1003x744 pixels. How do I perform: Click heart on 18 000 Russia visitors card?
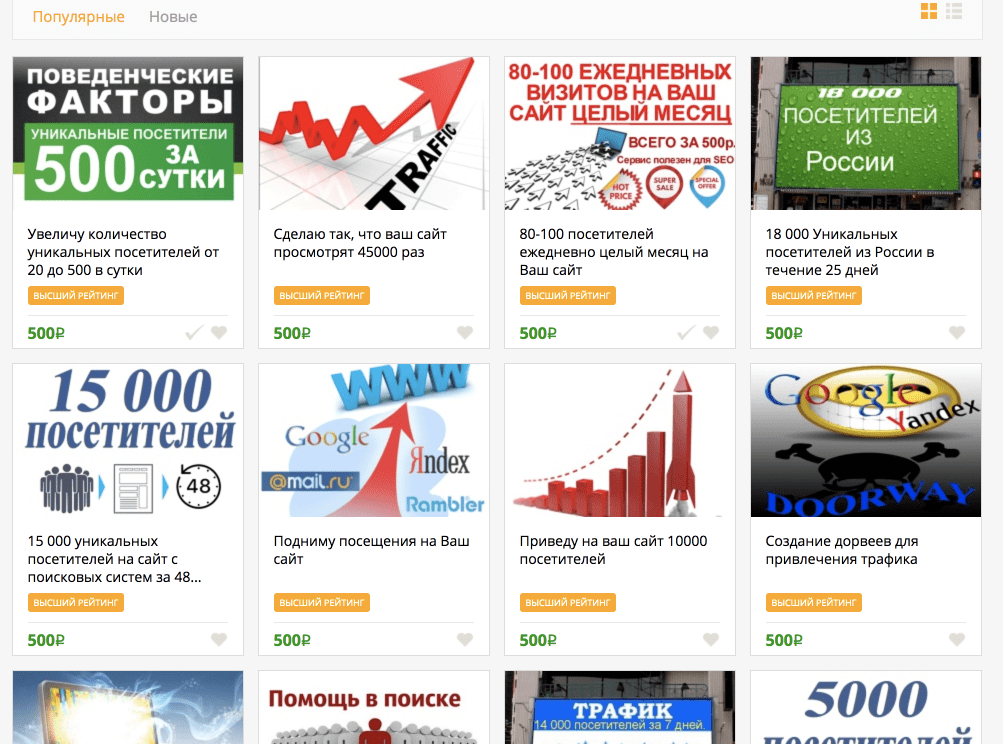pyautogui.click(x=957, y=332)
